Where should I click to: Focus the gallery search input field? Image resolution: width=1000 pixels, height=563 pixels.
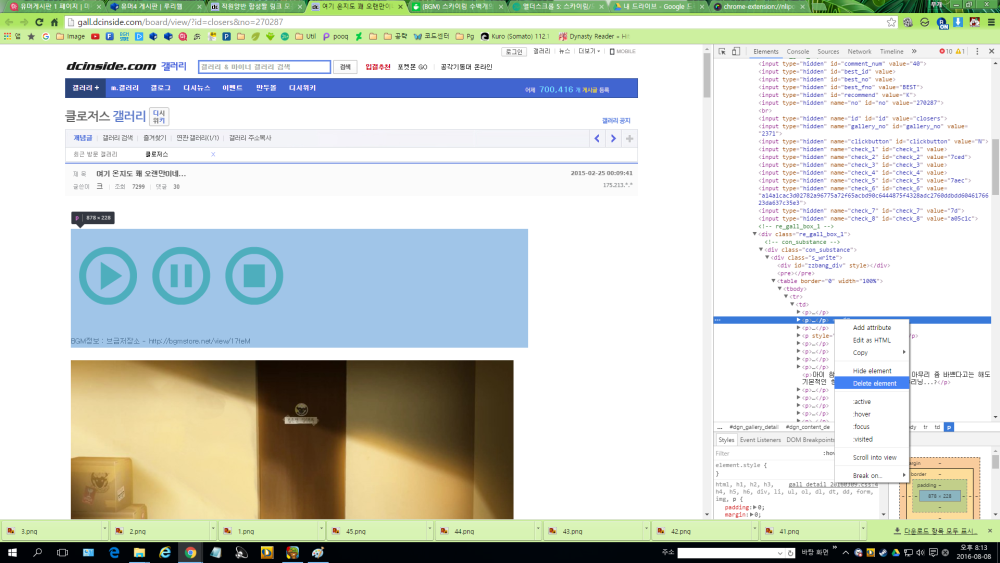tap(264, 67)
